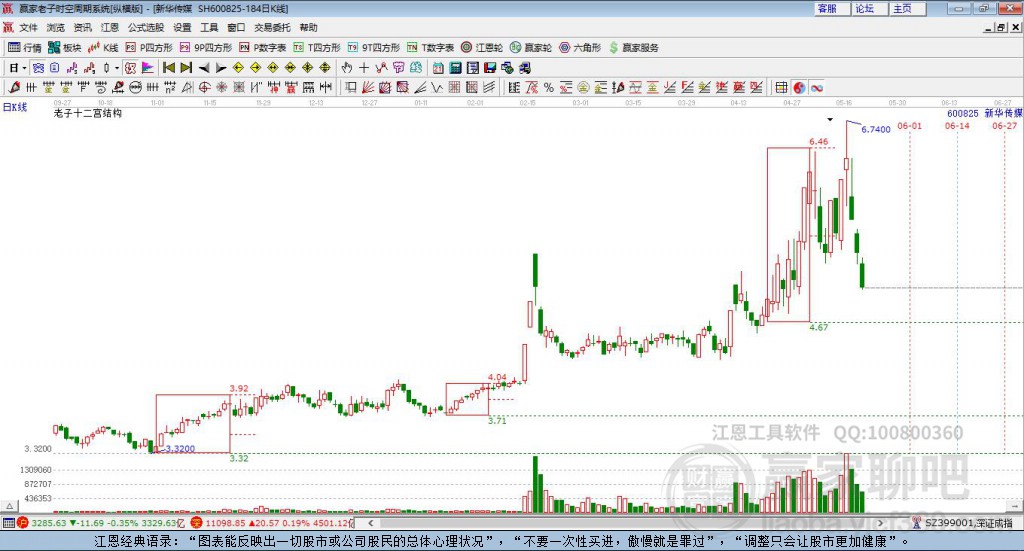1024x551 pixels.
Task: Click the 沪 index icon in status bar
Action: click(23, 523)
